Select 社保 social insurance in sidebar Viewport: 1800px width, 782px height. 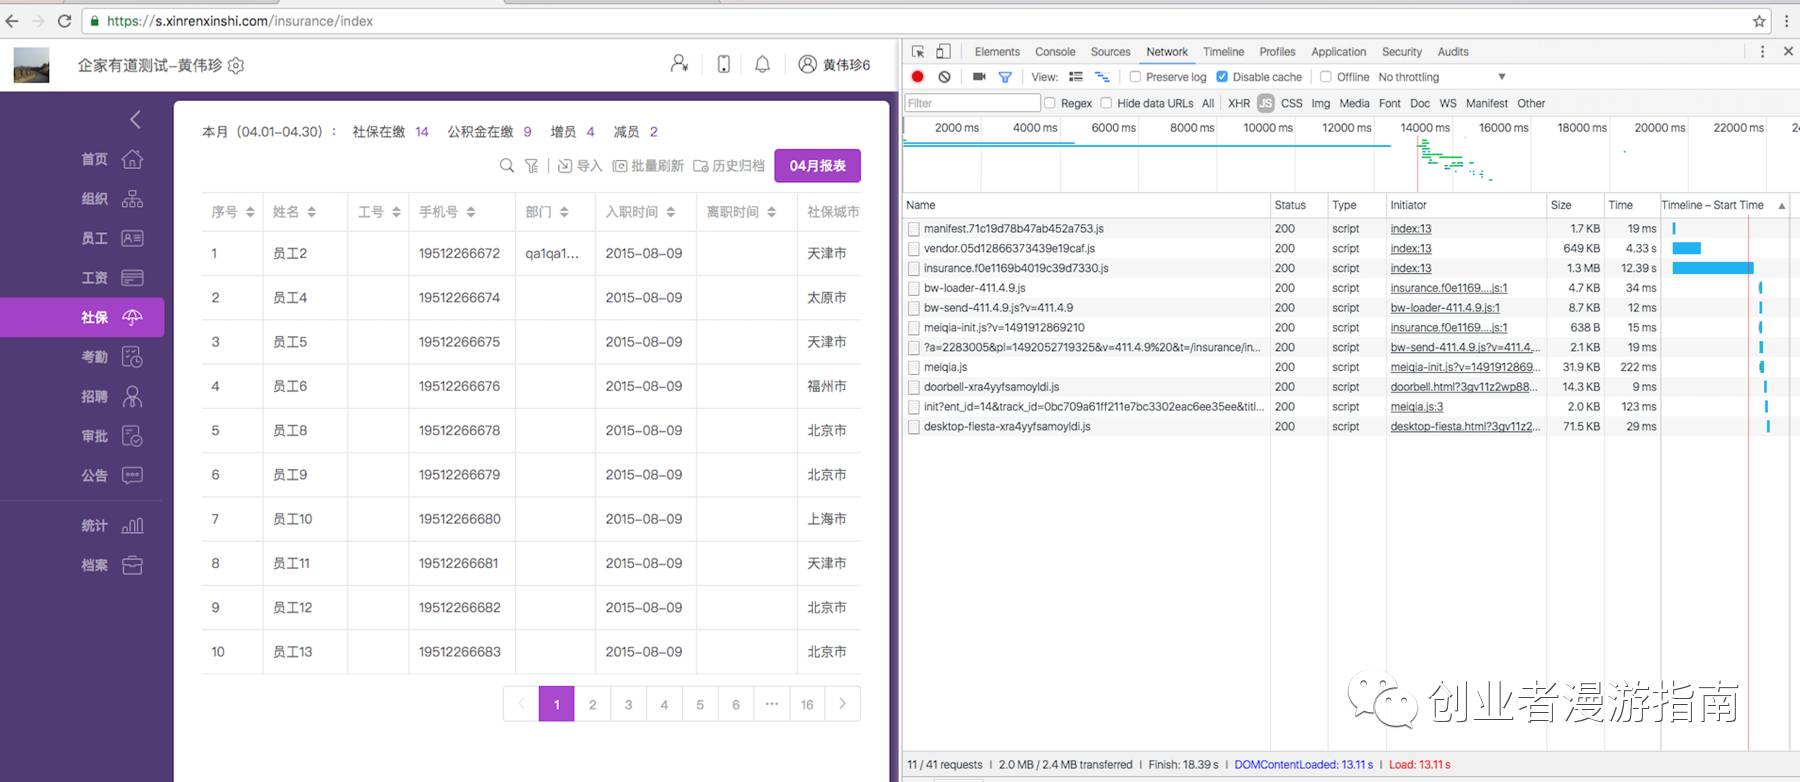pyautogui.click(x=82, y=317)
